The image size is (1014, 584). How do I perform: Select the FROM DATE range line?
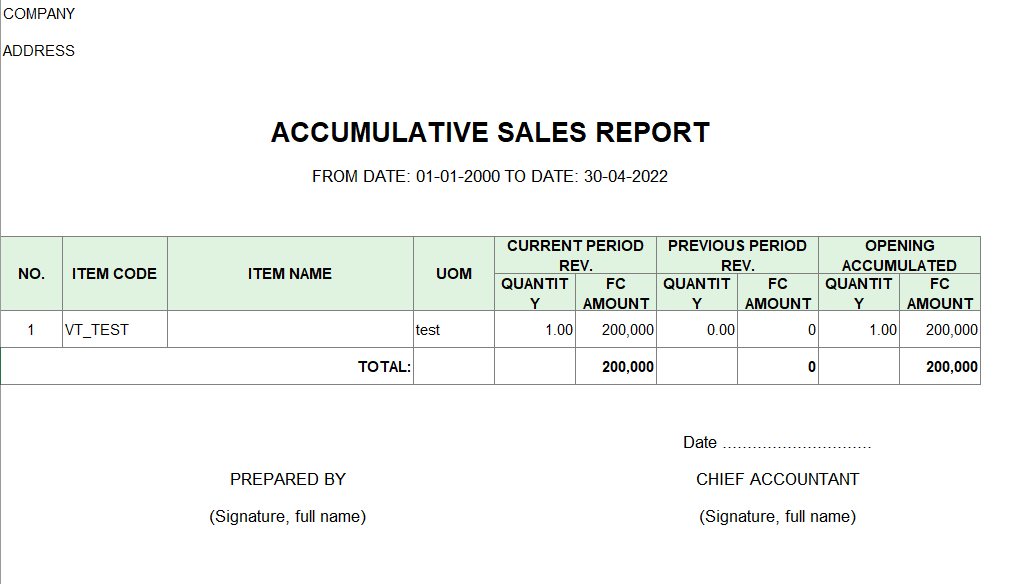point(490,177)
